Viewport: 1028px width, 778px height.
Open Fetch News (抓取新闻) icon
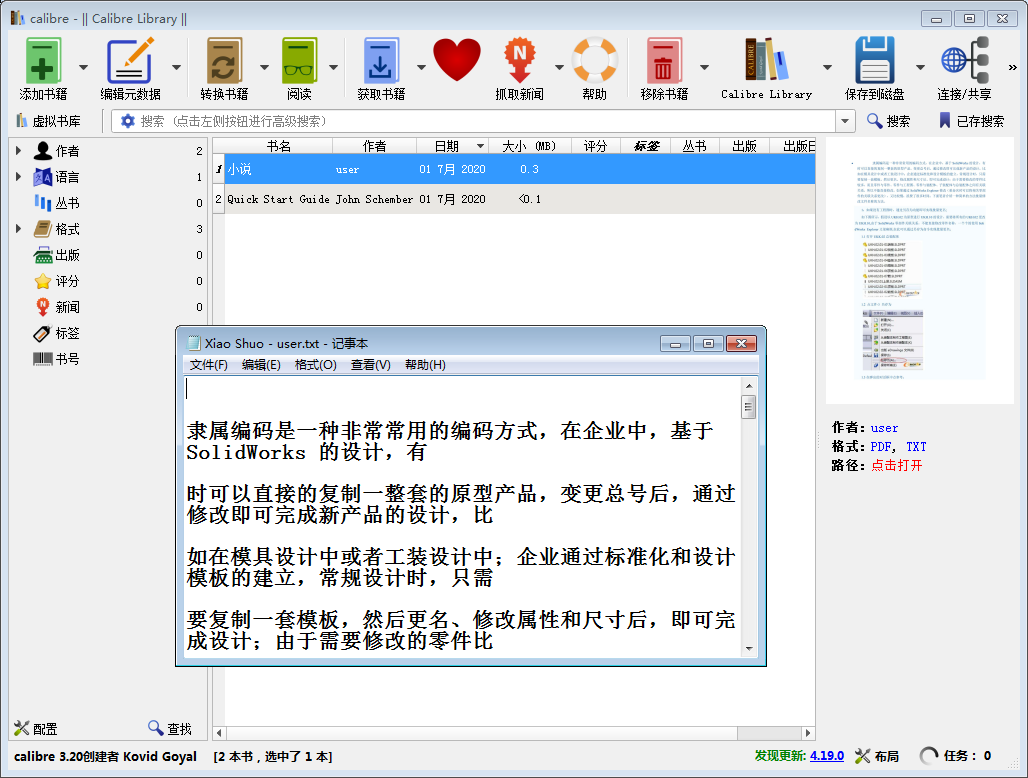(x=519, y=62)
